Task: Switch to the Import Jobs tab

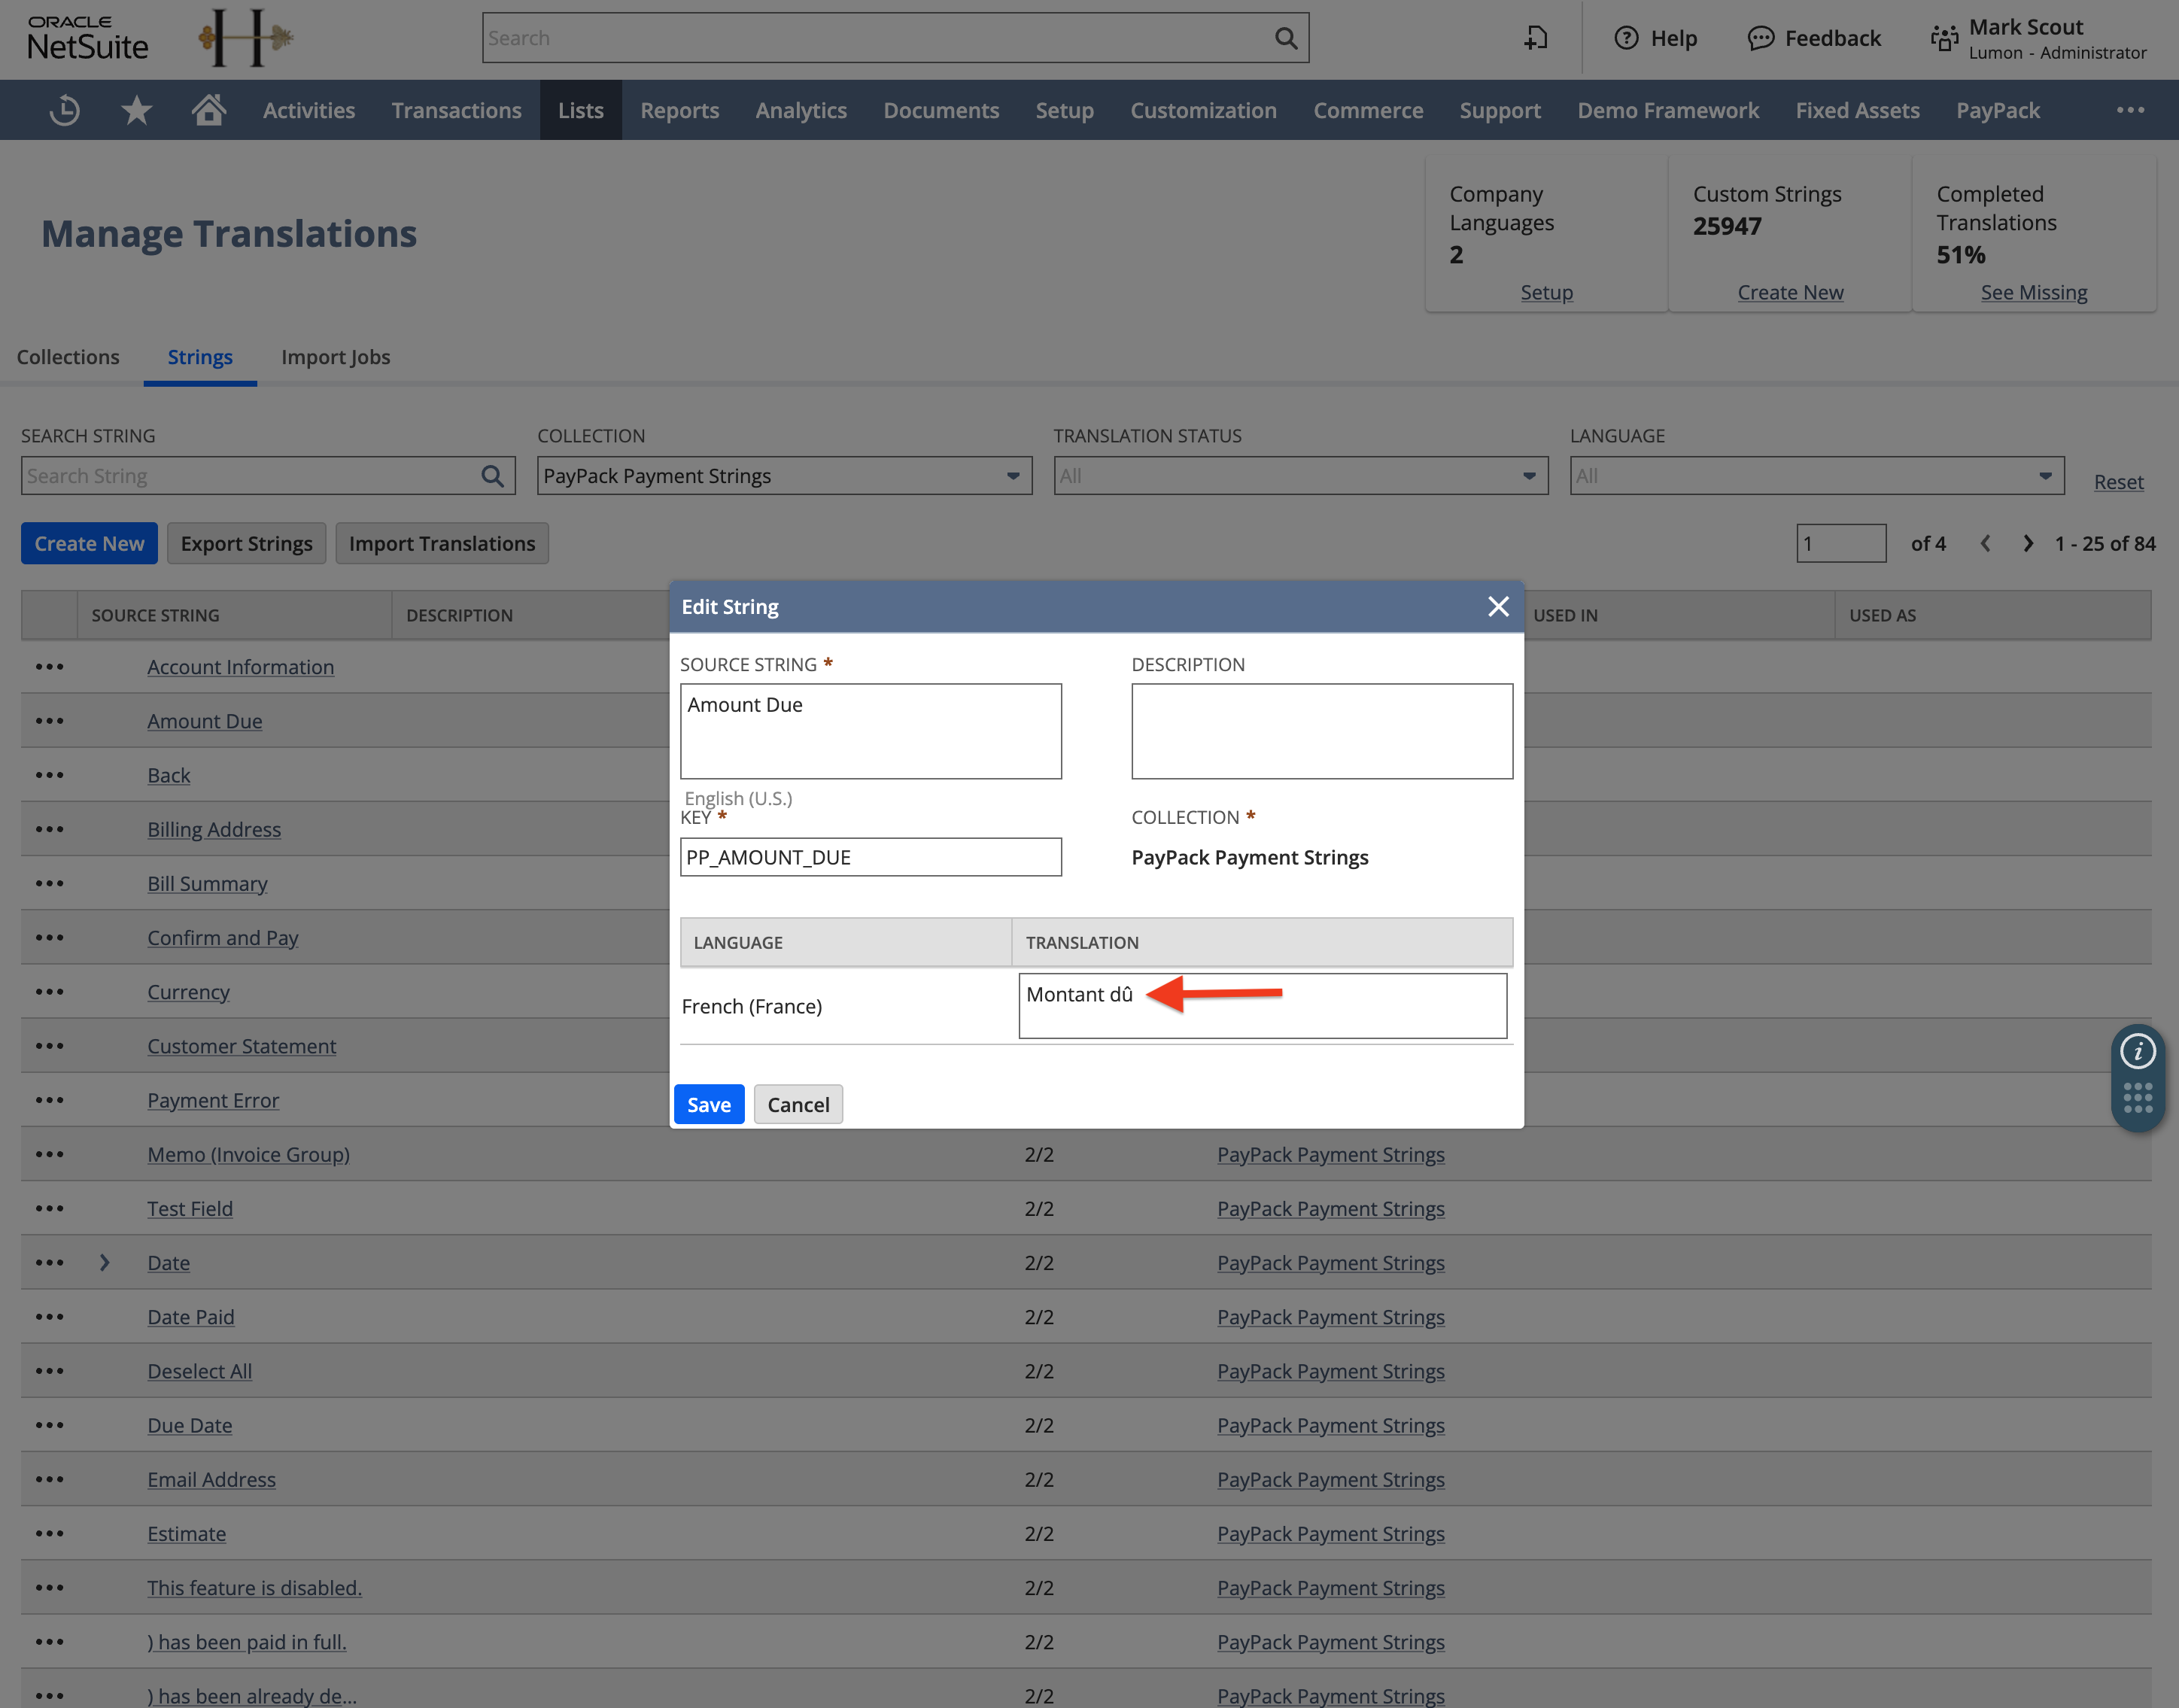Action: (335, 357)
